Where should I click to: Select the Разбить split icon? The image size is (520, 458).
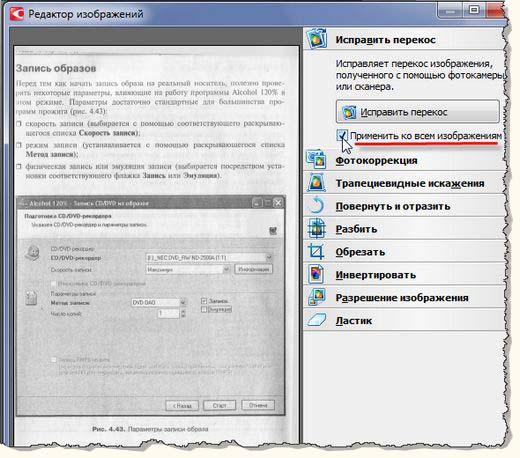click(x=316, y=228)
